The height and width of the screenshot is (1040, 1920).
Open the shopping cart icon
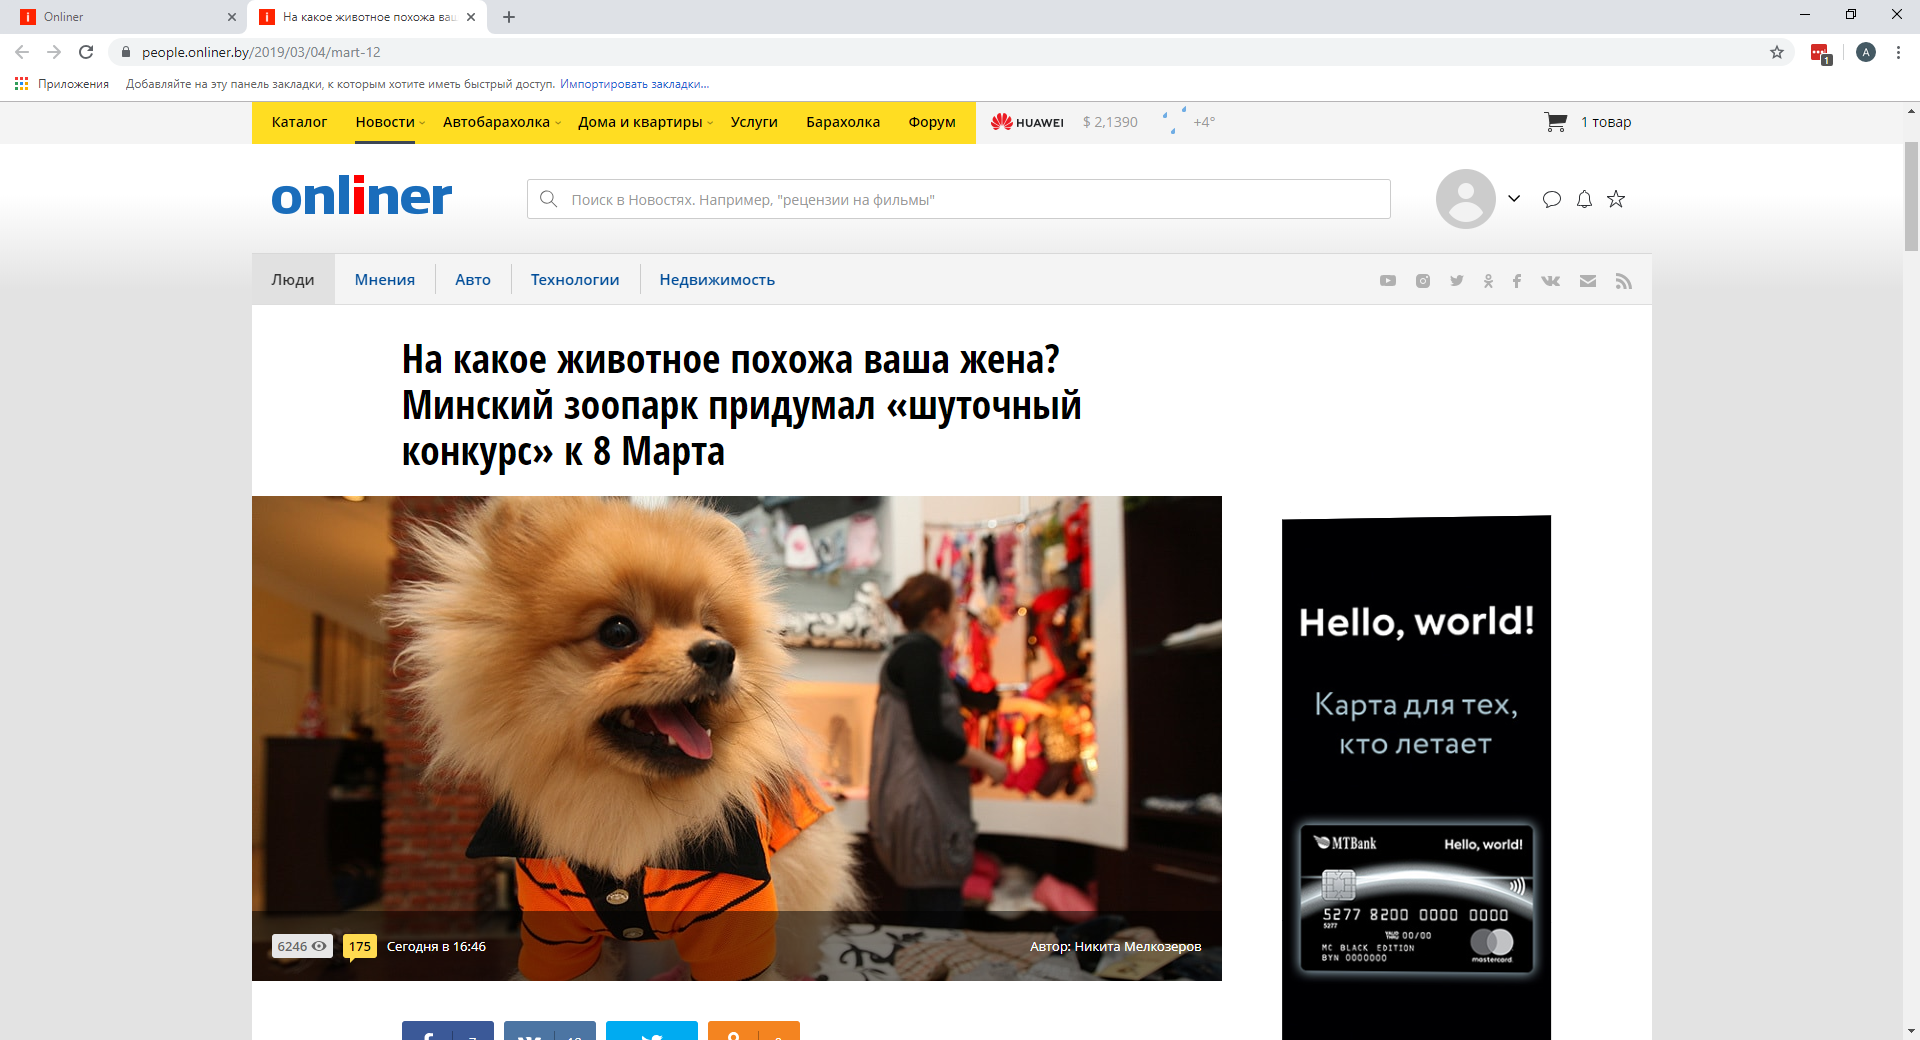[1556, 122]
